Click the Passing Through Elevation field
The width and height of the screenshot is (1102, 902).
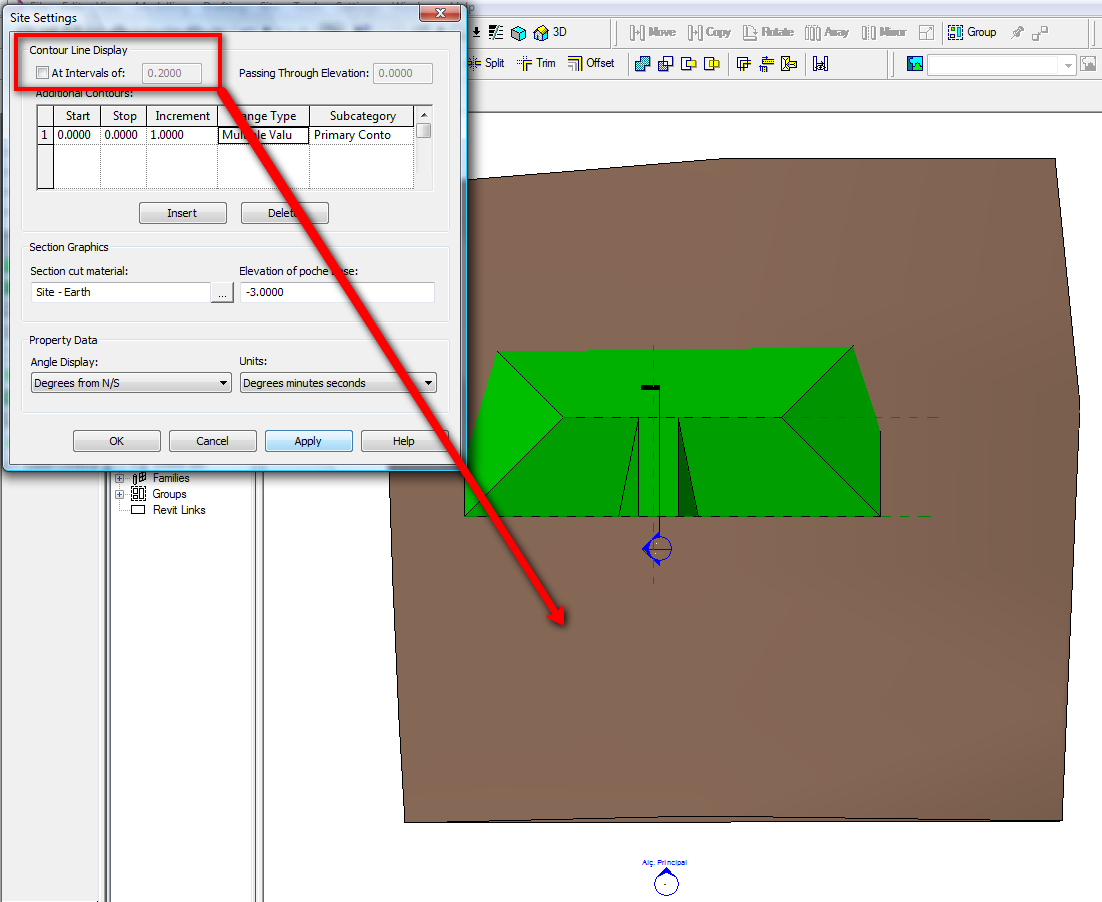click(x=403, y=73)
